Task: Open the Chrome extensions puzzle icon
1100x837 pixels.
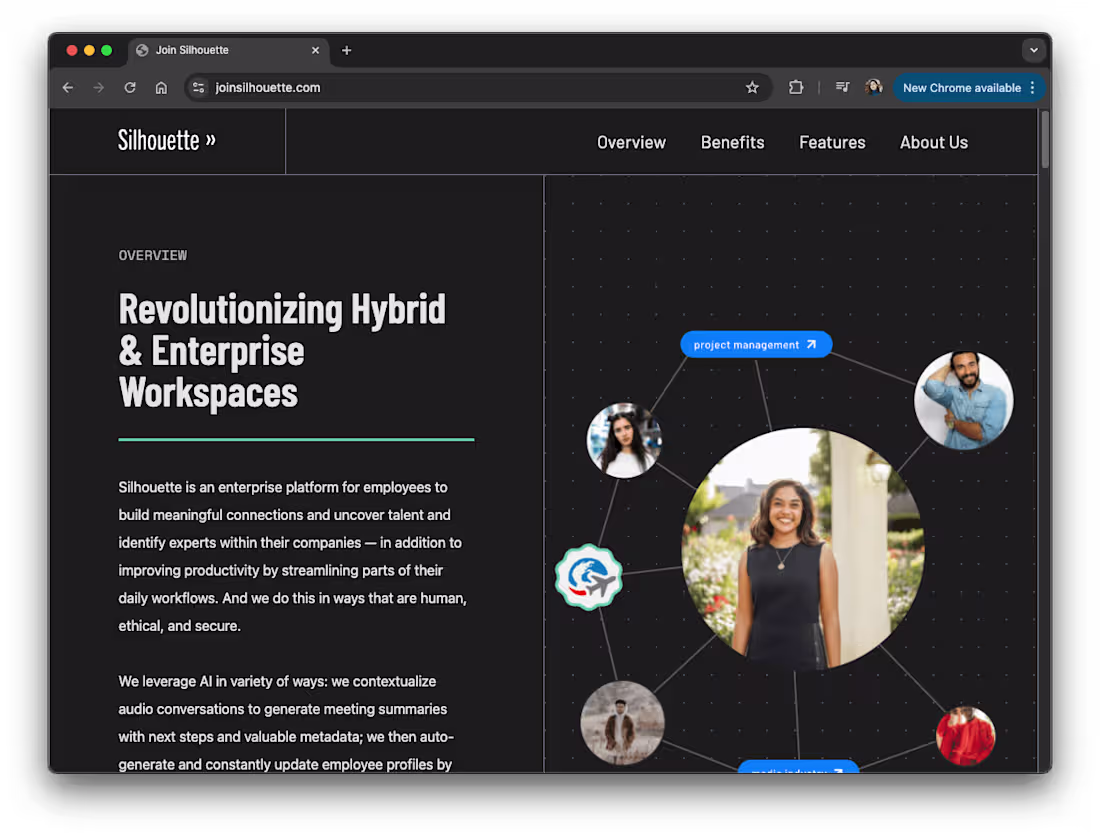Action: point(796,87)
